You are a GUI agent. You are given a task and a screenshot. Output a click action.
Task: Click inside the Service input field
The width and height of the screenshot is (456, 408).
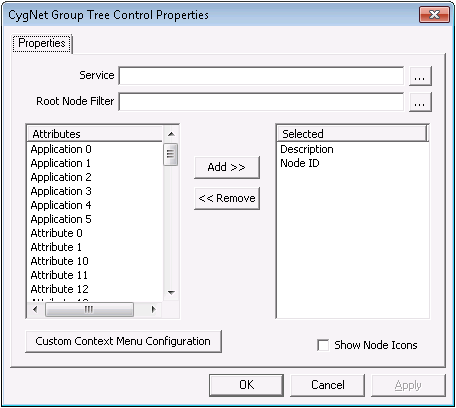(261, 76)
